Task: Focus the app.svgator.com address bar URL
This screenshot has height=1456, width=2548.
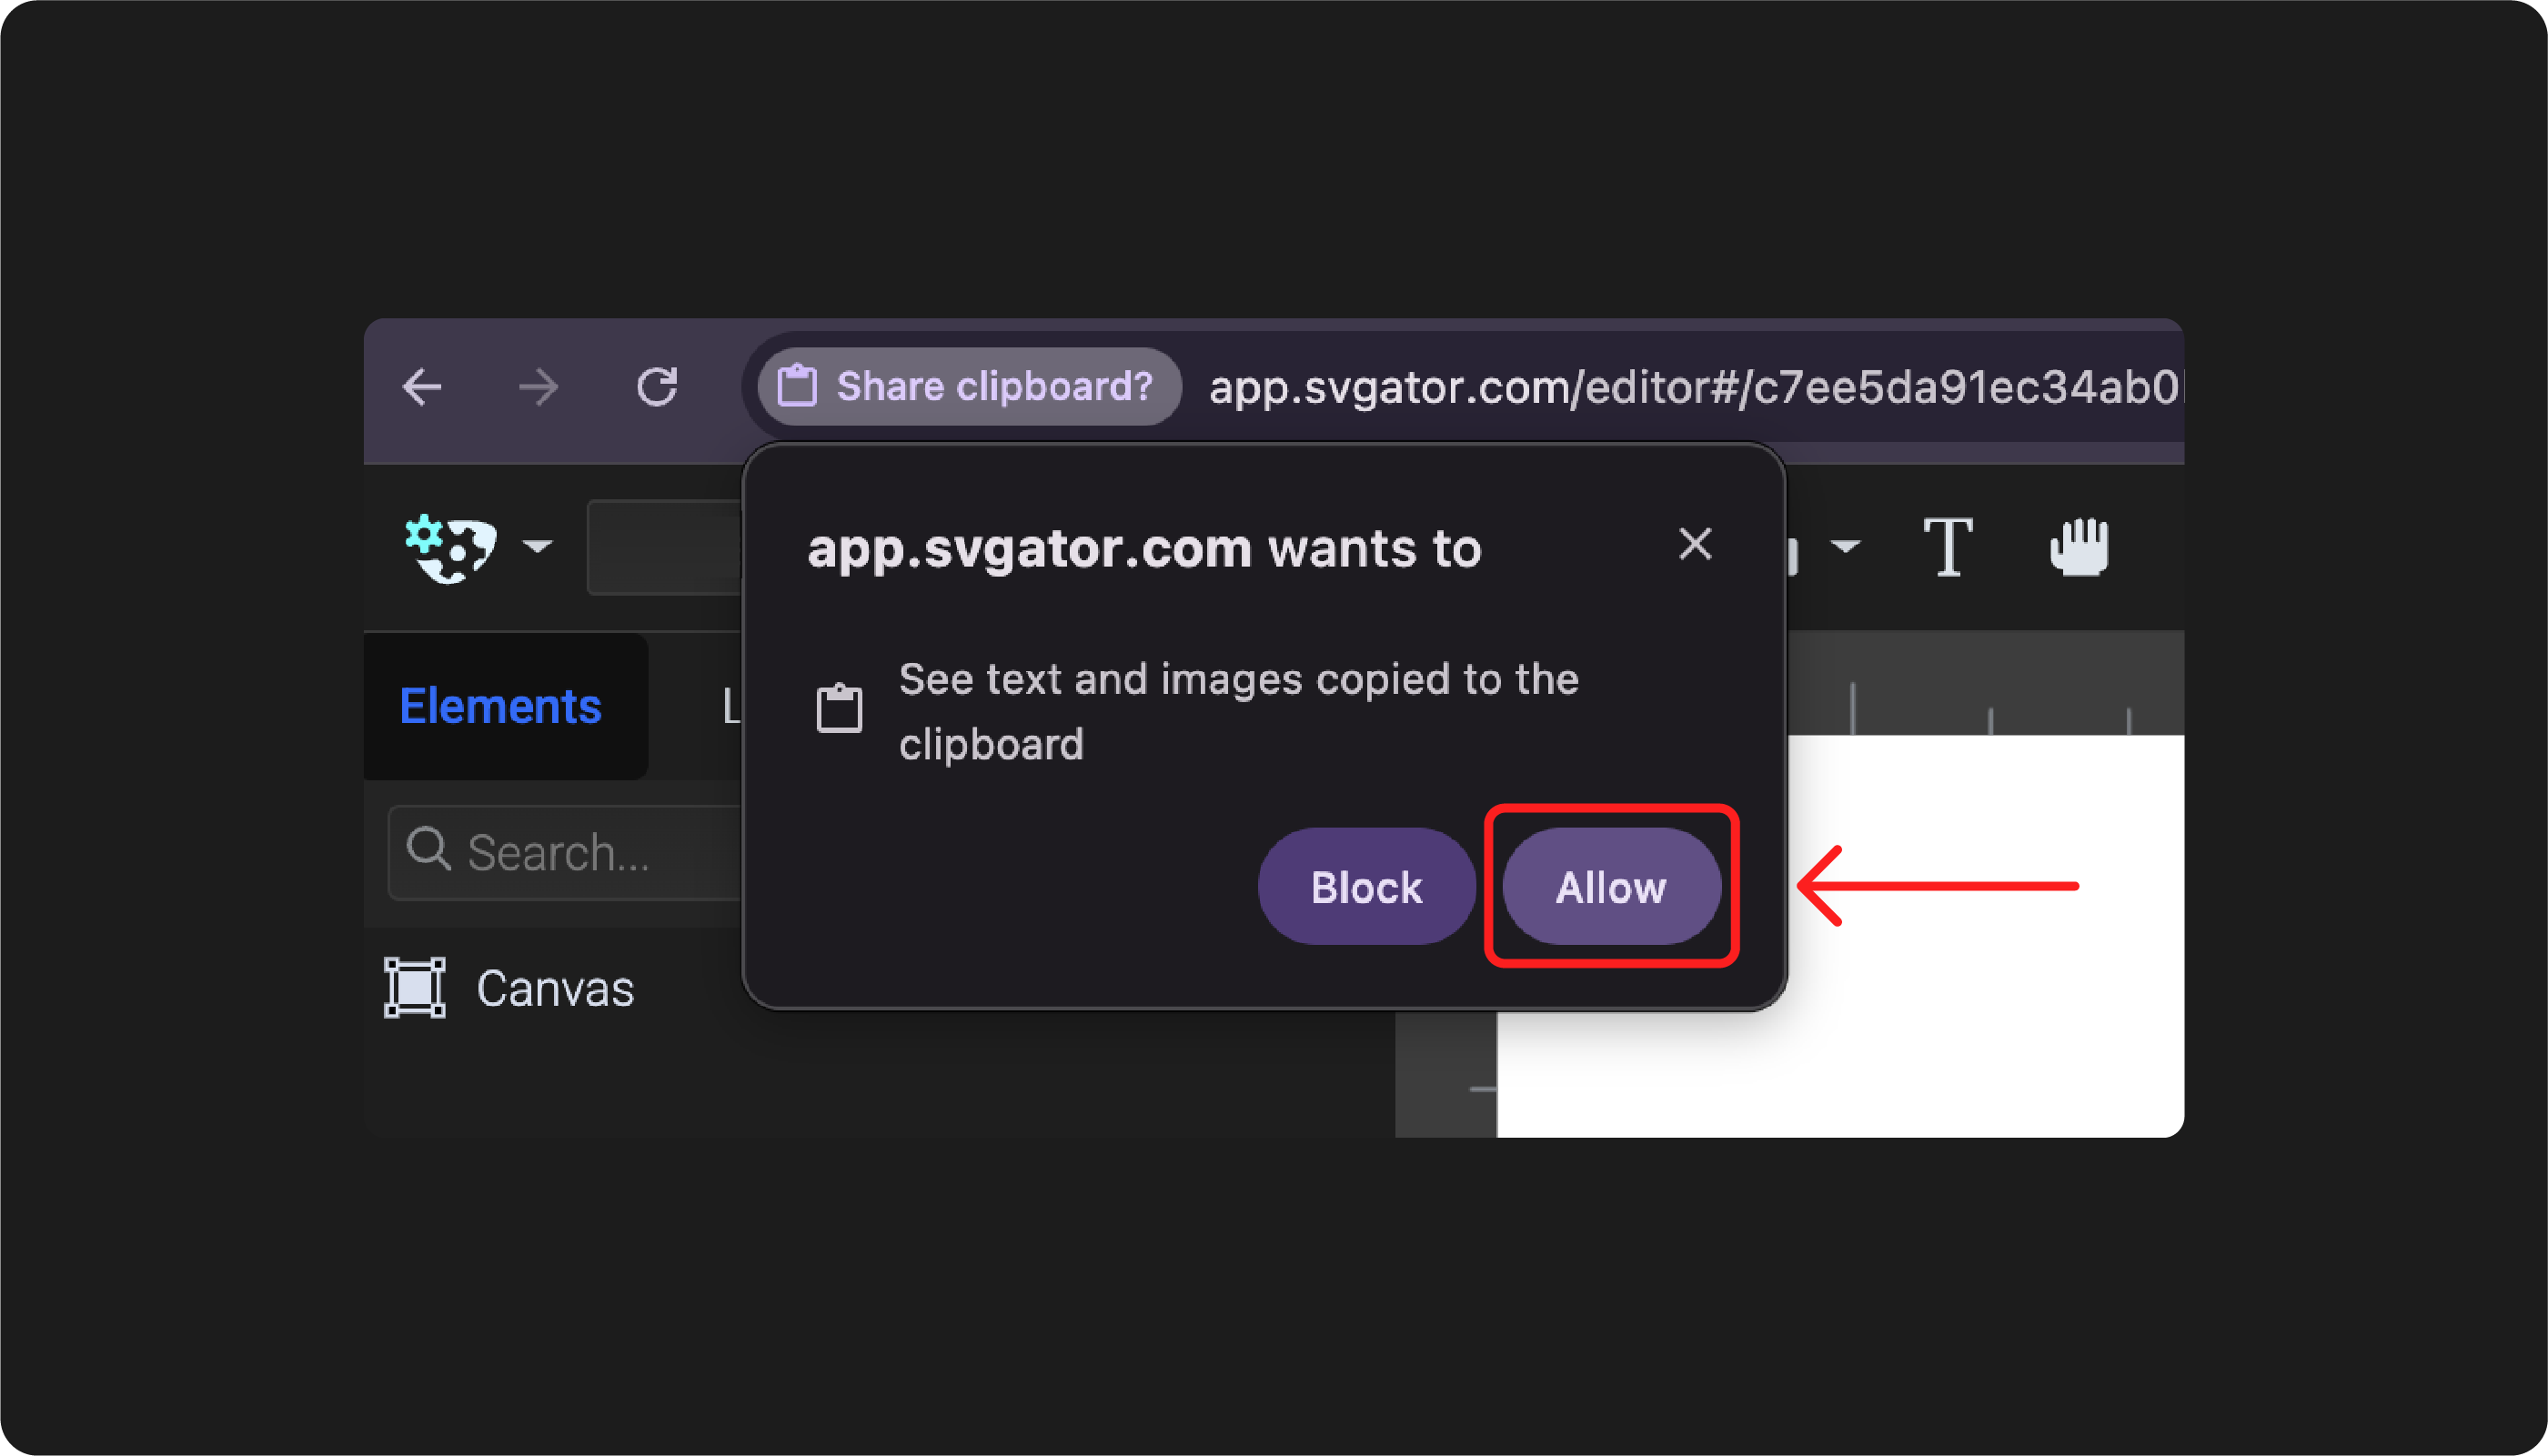Action: coord(1690,387)
